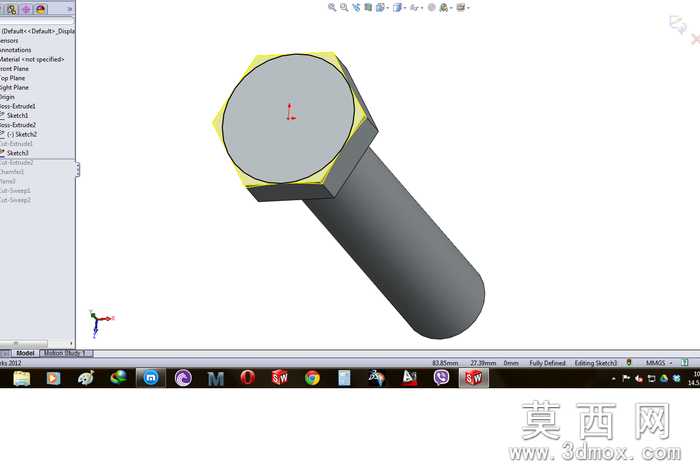700x465 pixels.
Task: Show hidden system tray icons arrow
Action: pos(614,378)
